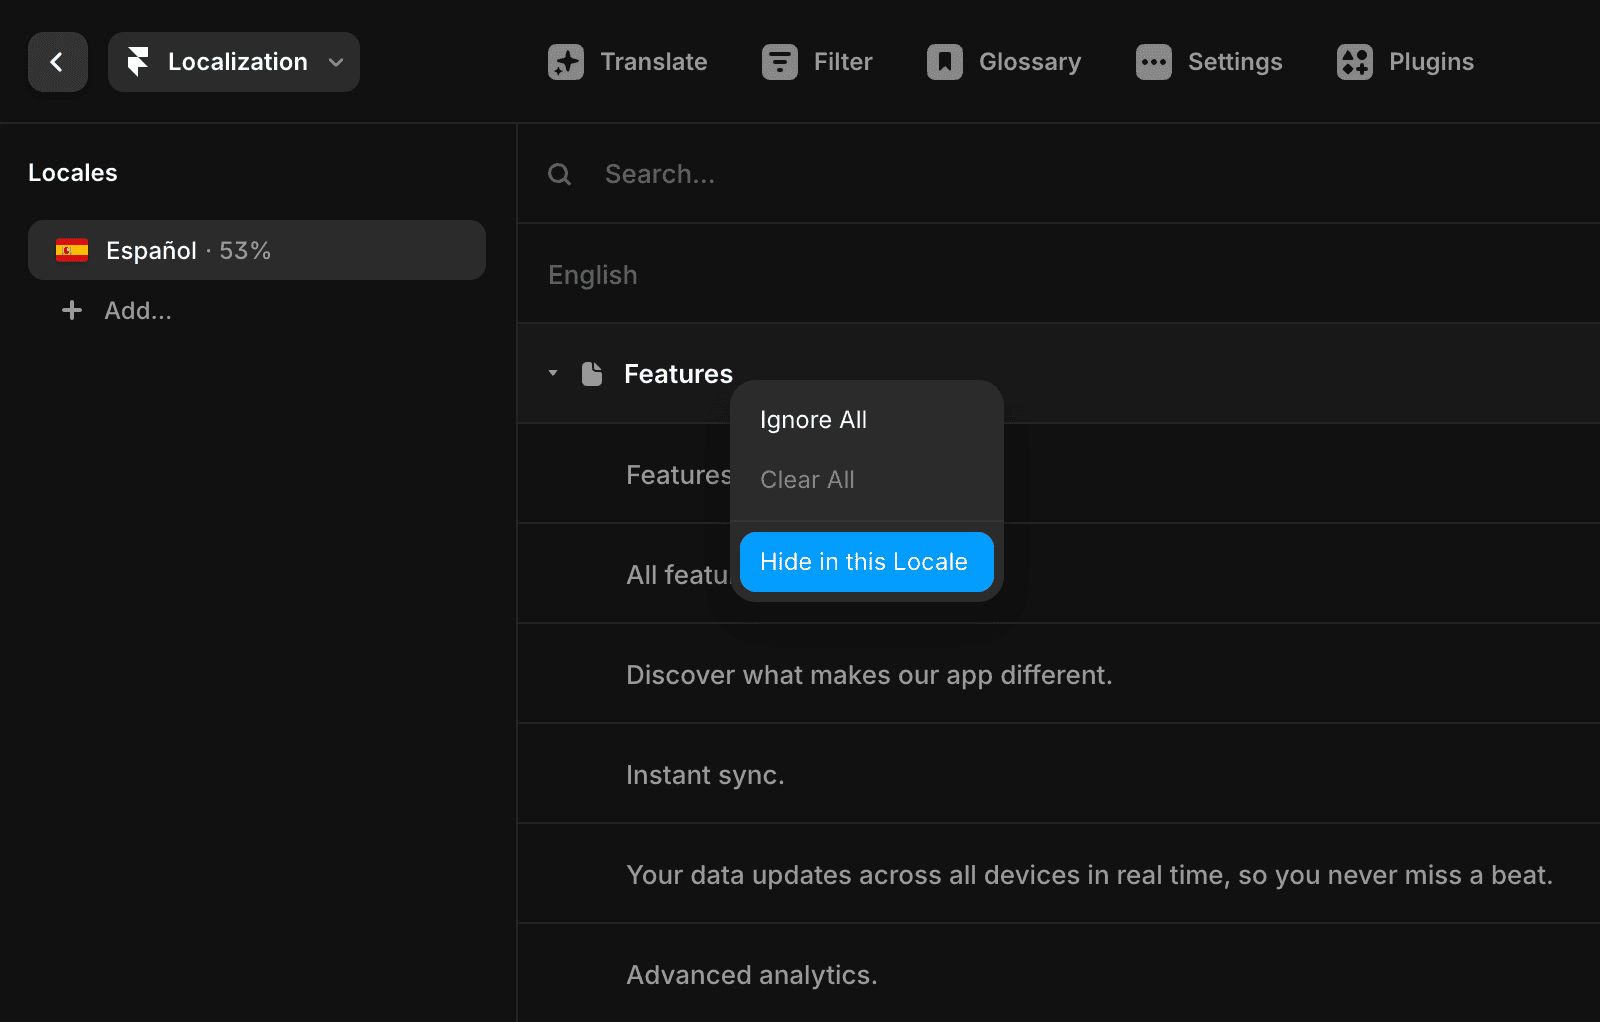Click the Hide in this Locale button

(x=866, y=561)
